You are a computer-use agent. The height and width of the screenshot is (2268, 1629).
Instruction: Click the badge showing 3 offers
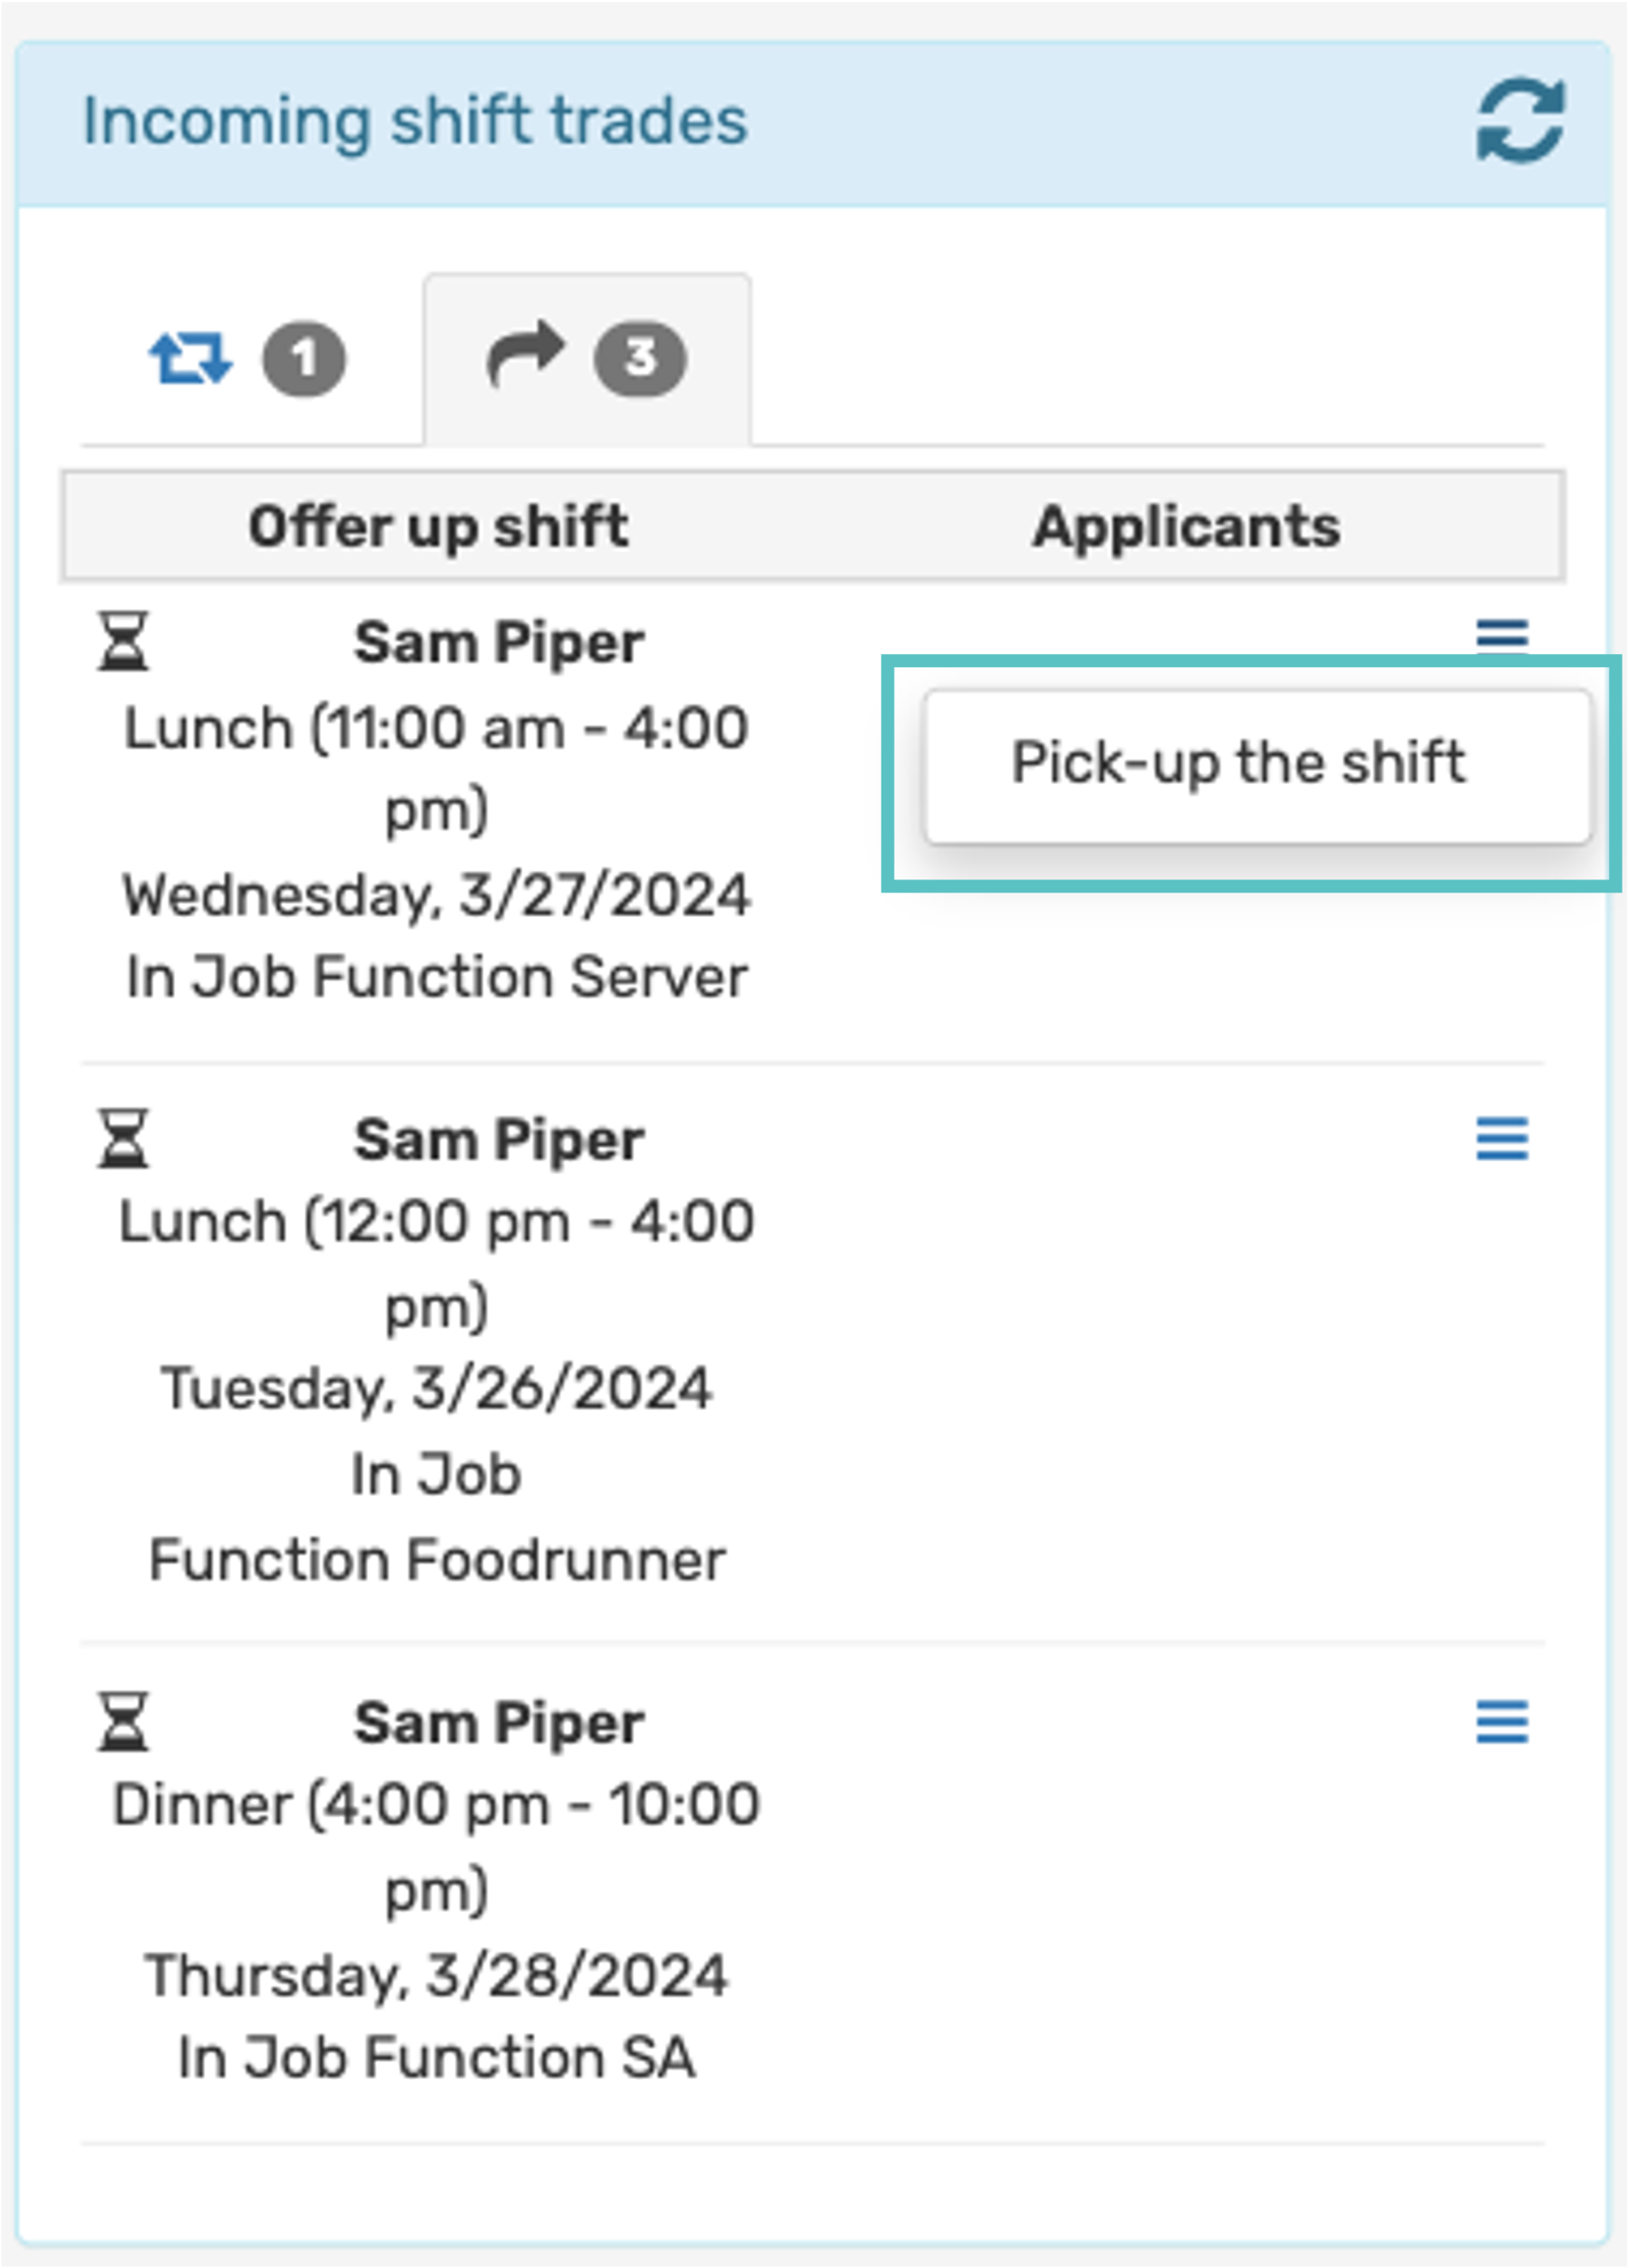[640, 359]
